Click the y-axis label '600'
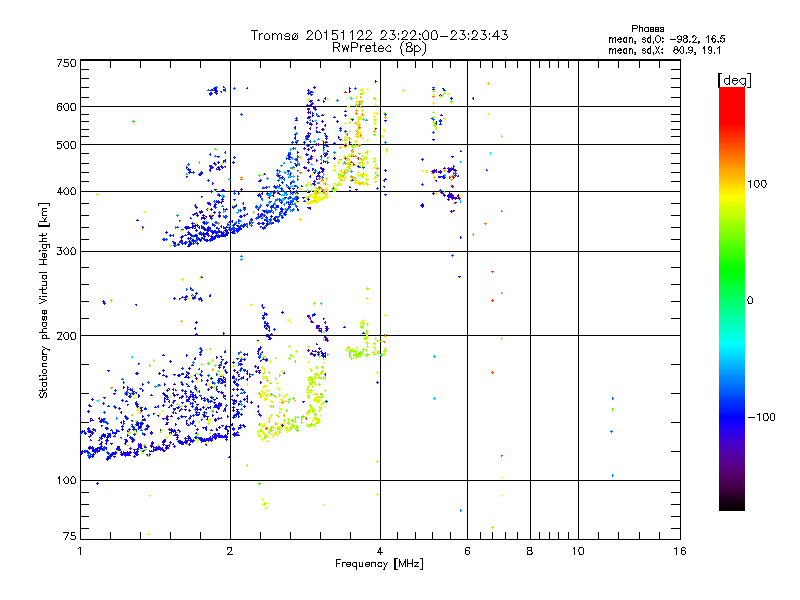Screen dimensions: 800x600 coord(66,107)
